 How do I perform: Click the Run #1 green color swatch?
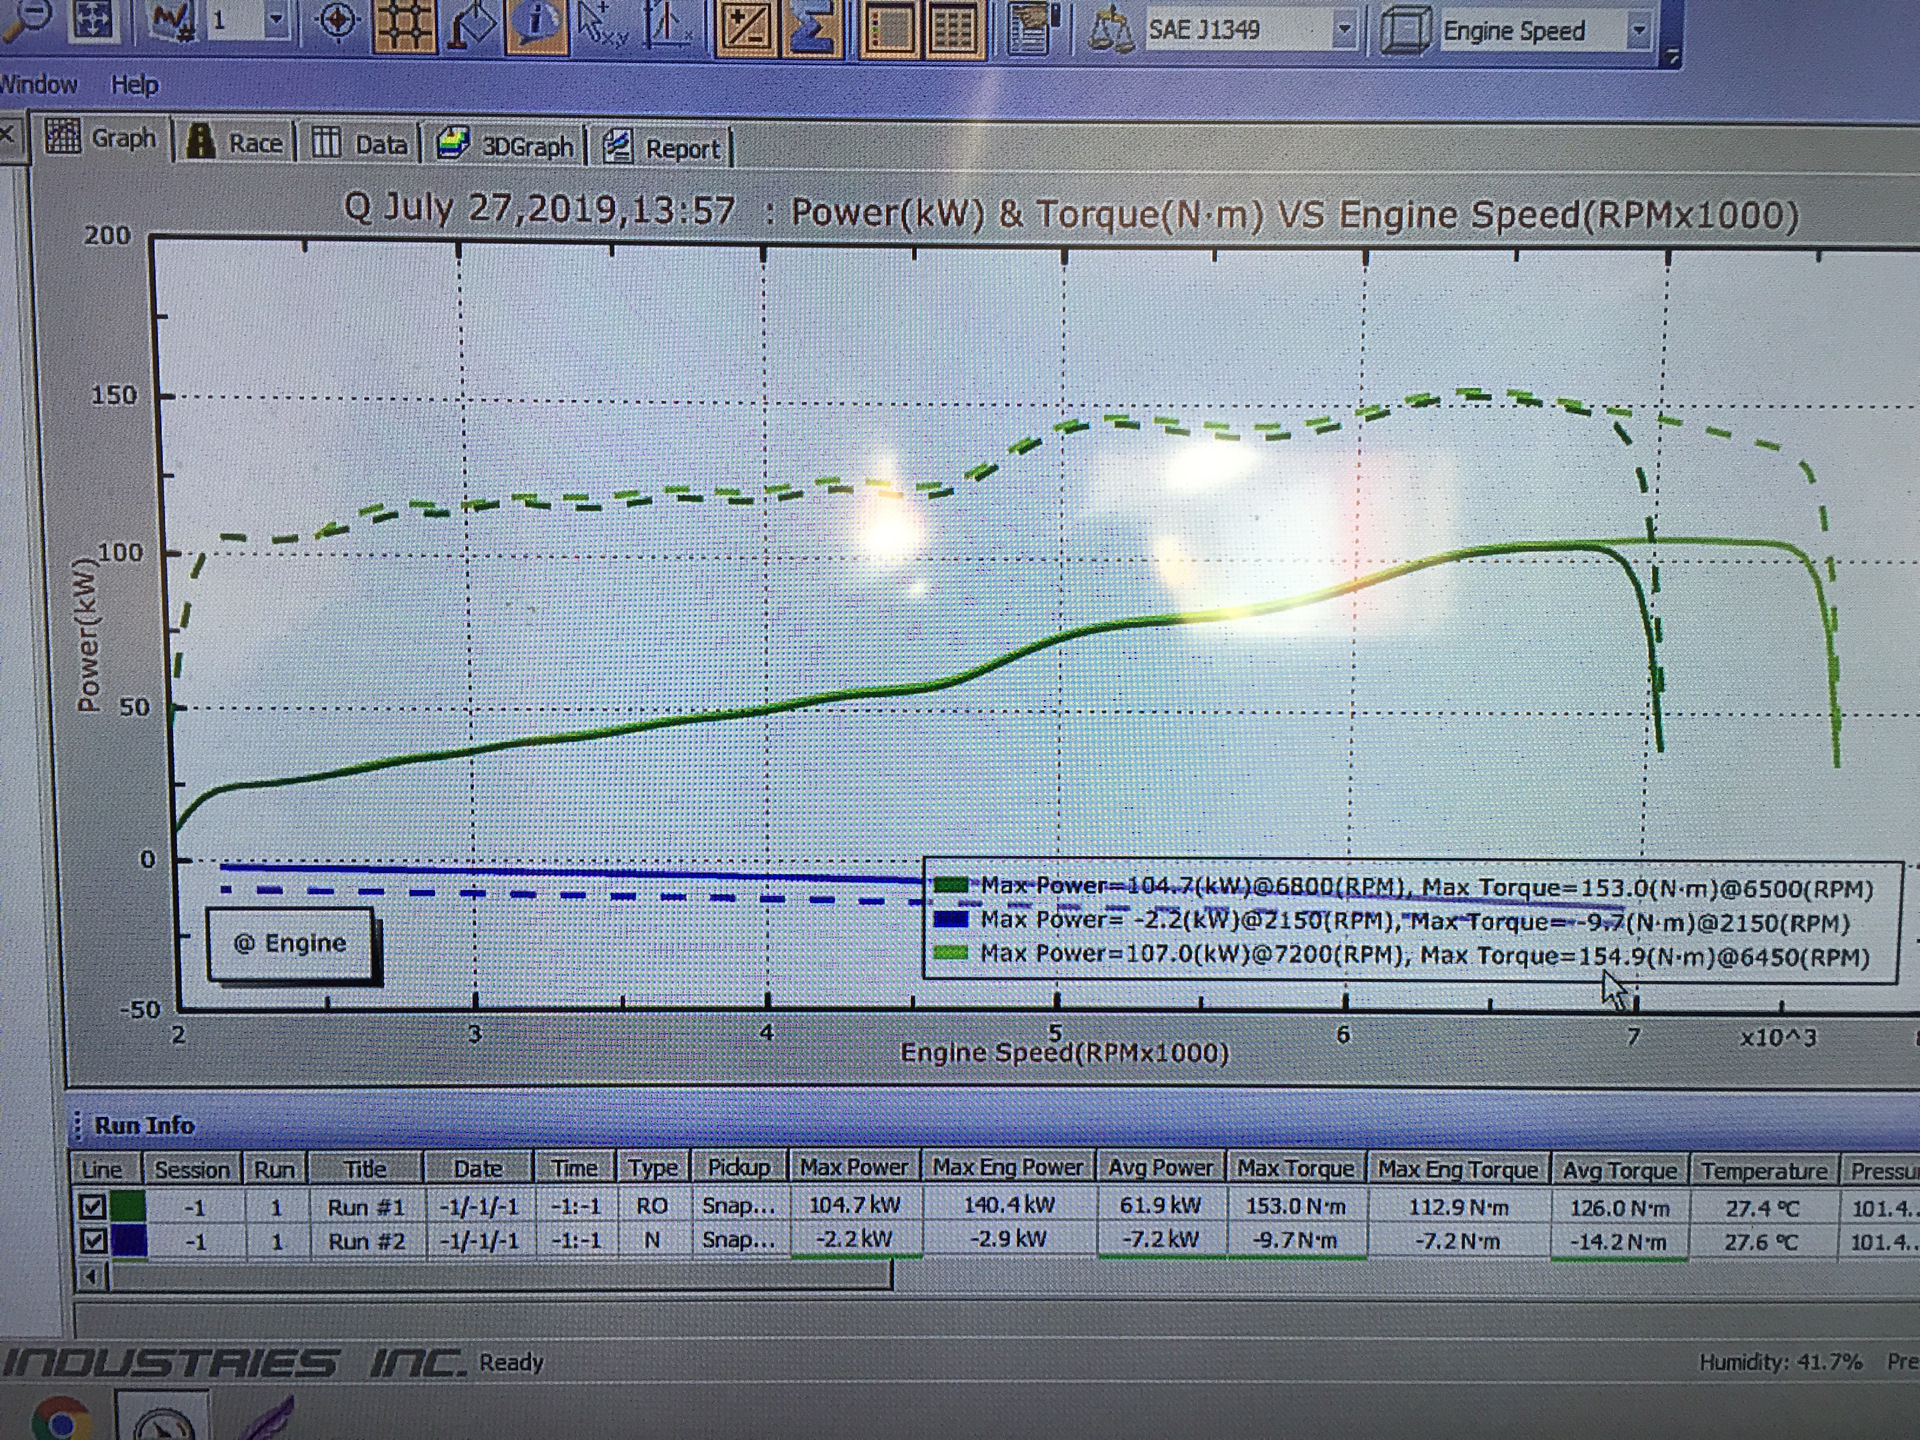(x=128, y=1207)
